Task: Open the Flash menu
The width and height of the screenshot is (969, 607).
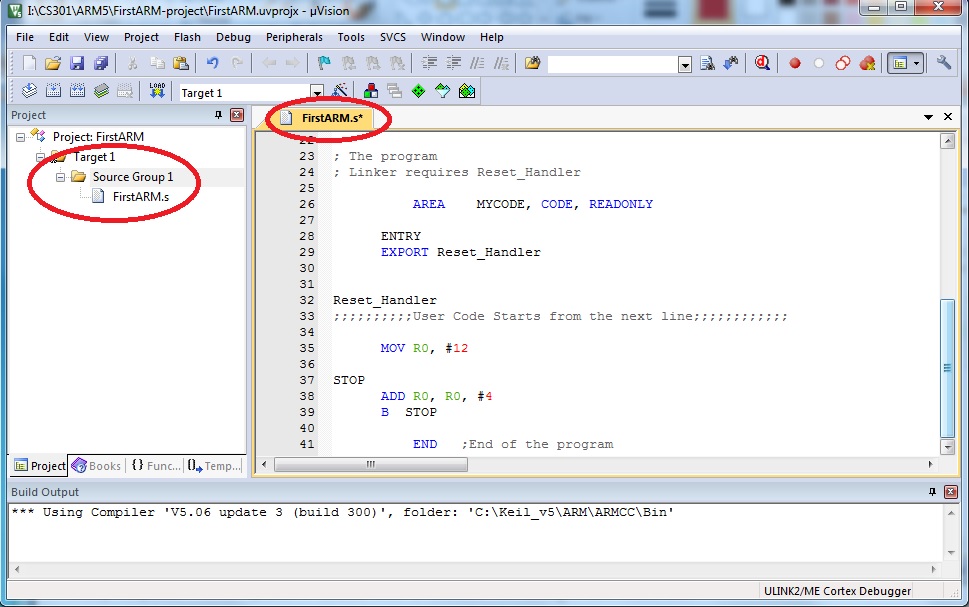Action: [187, 37]
